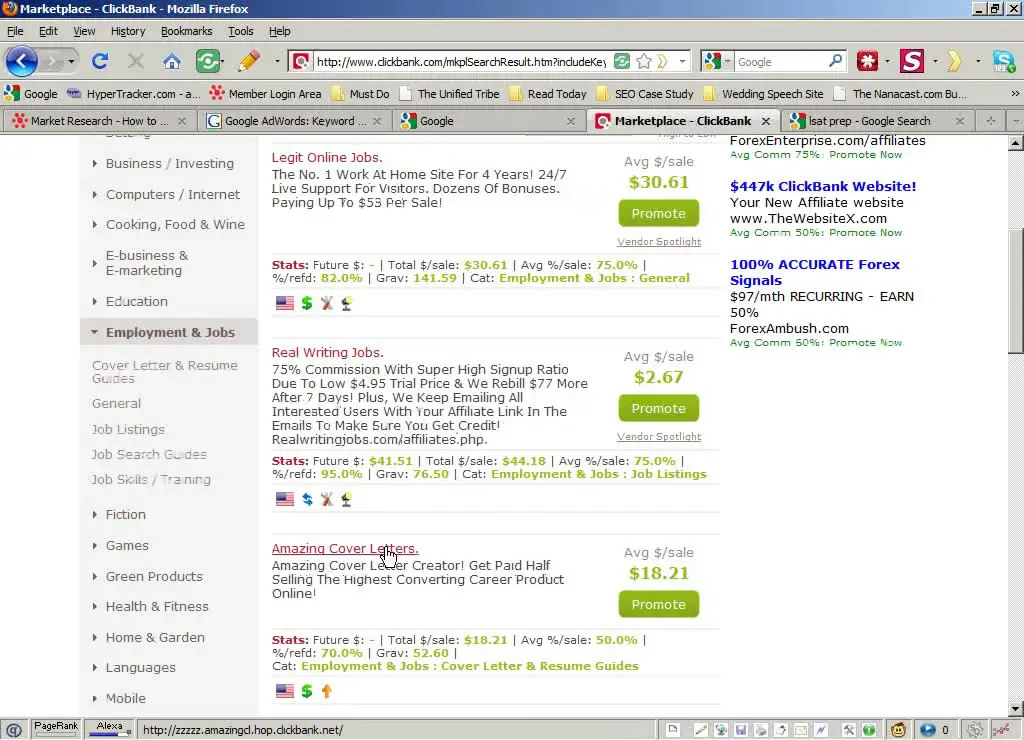Click the green circle status bar icon
The image size is (1024, 740).
pos(869,730)
